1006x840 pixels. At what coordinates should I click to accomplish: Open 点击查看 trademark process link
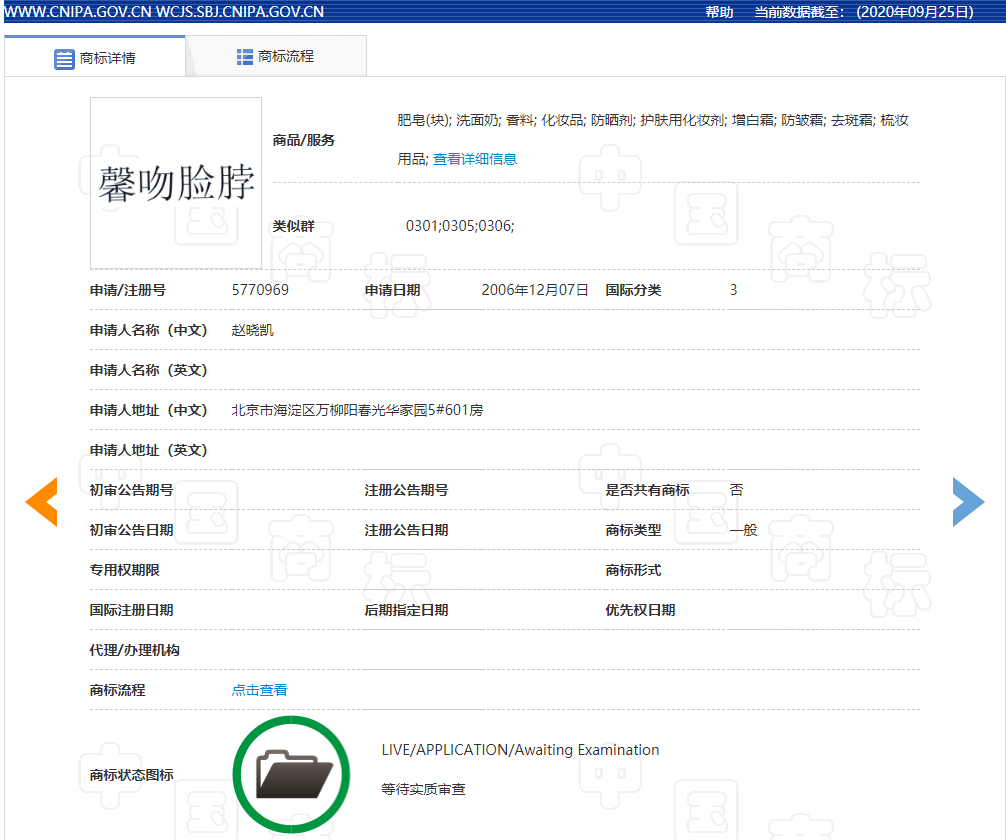[259, 690]
